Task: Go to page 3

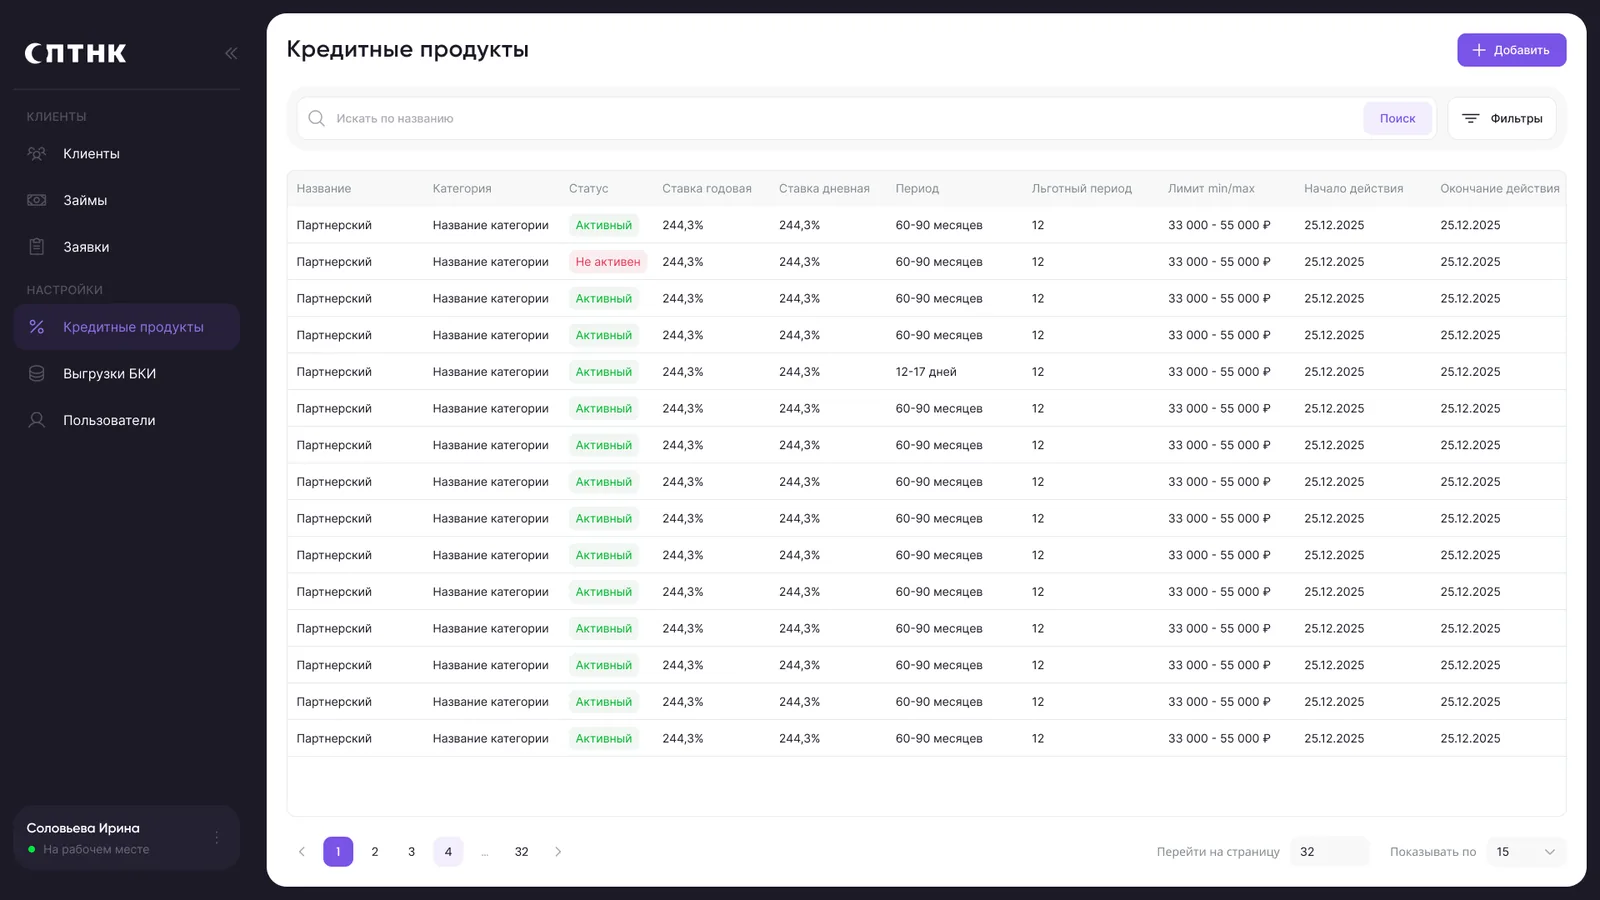Action: pyautogui.click(x=411, y=852)
